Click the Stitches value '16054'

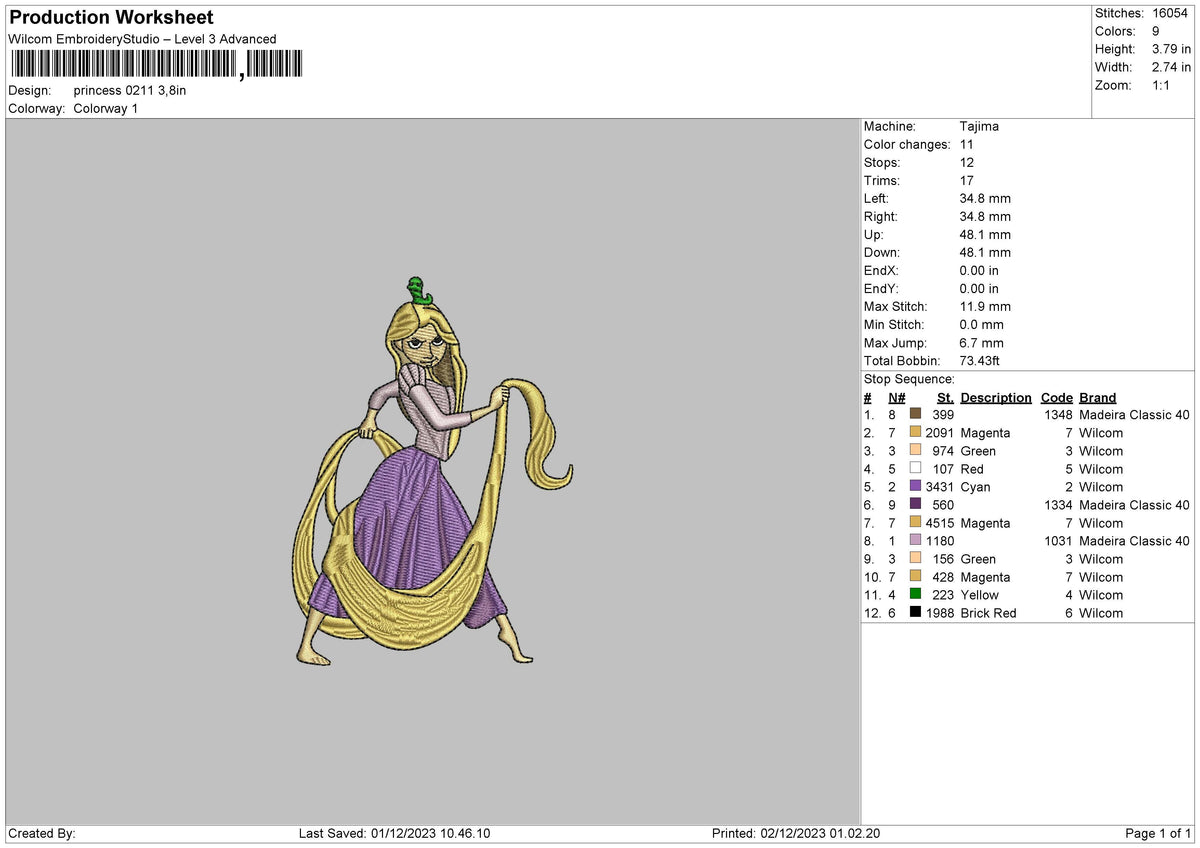[x=1168, y=13]
